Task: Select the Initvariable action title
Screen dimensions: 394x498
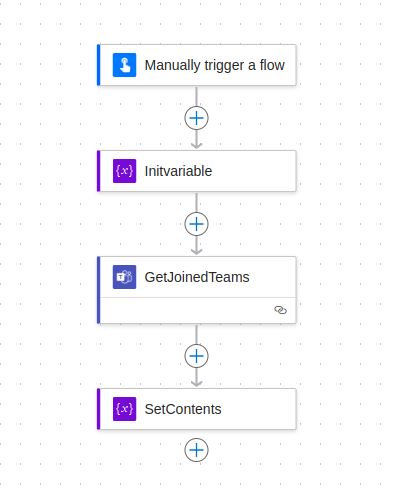Action: [x=178, y=171]
